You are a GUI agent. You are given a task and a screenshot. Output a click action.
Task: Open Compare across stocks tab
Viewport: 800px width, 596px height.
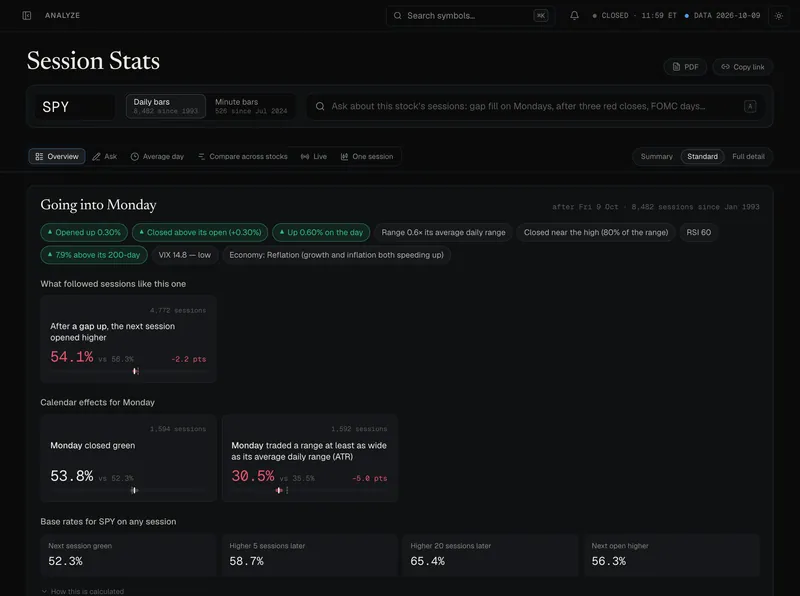(242, 157)
